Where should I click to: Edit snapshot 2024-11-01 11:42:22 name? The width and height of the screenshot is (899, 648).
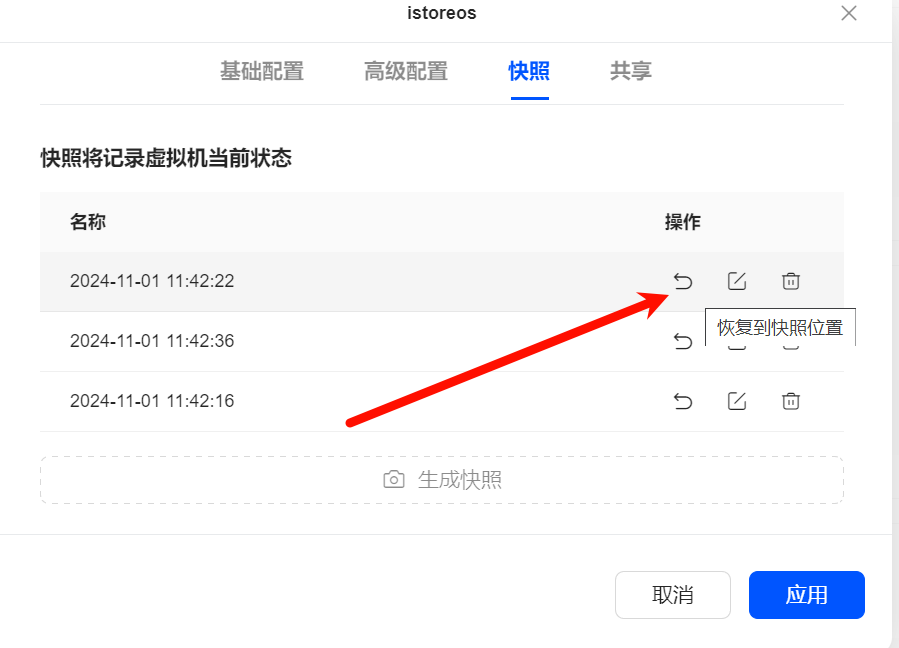pyautogui.click(x=737, y=282)
